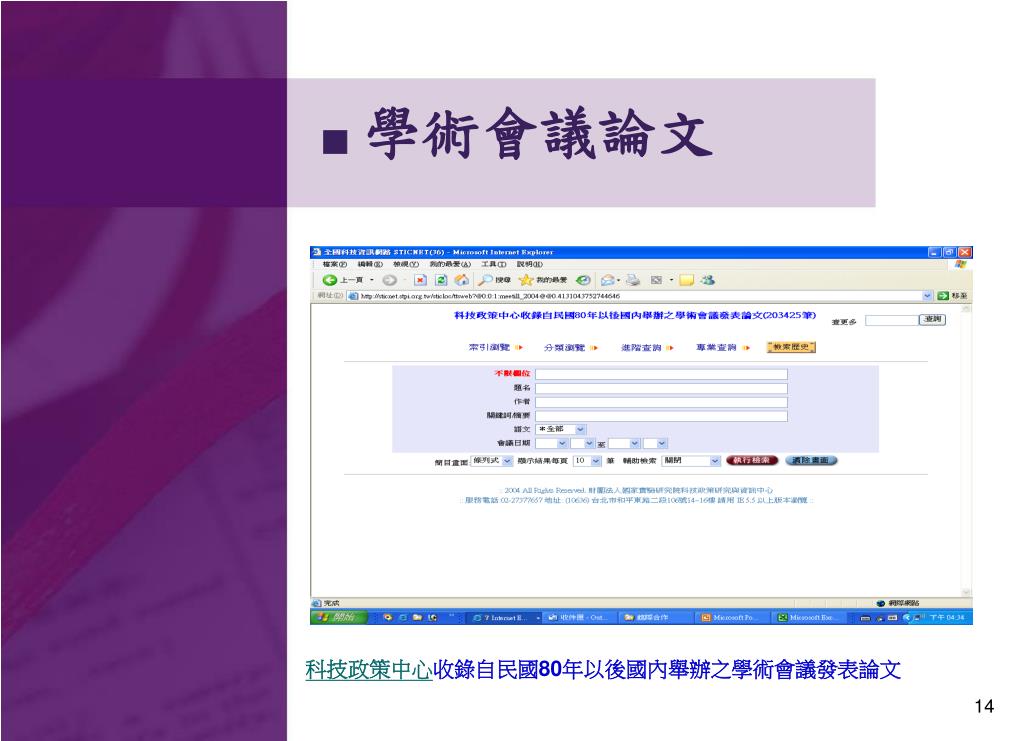Open the Microsoft PowerPoint taskbar item

pos(730,617)
